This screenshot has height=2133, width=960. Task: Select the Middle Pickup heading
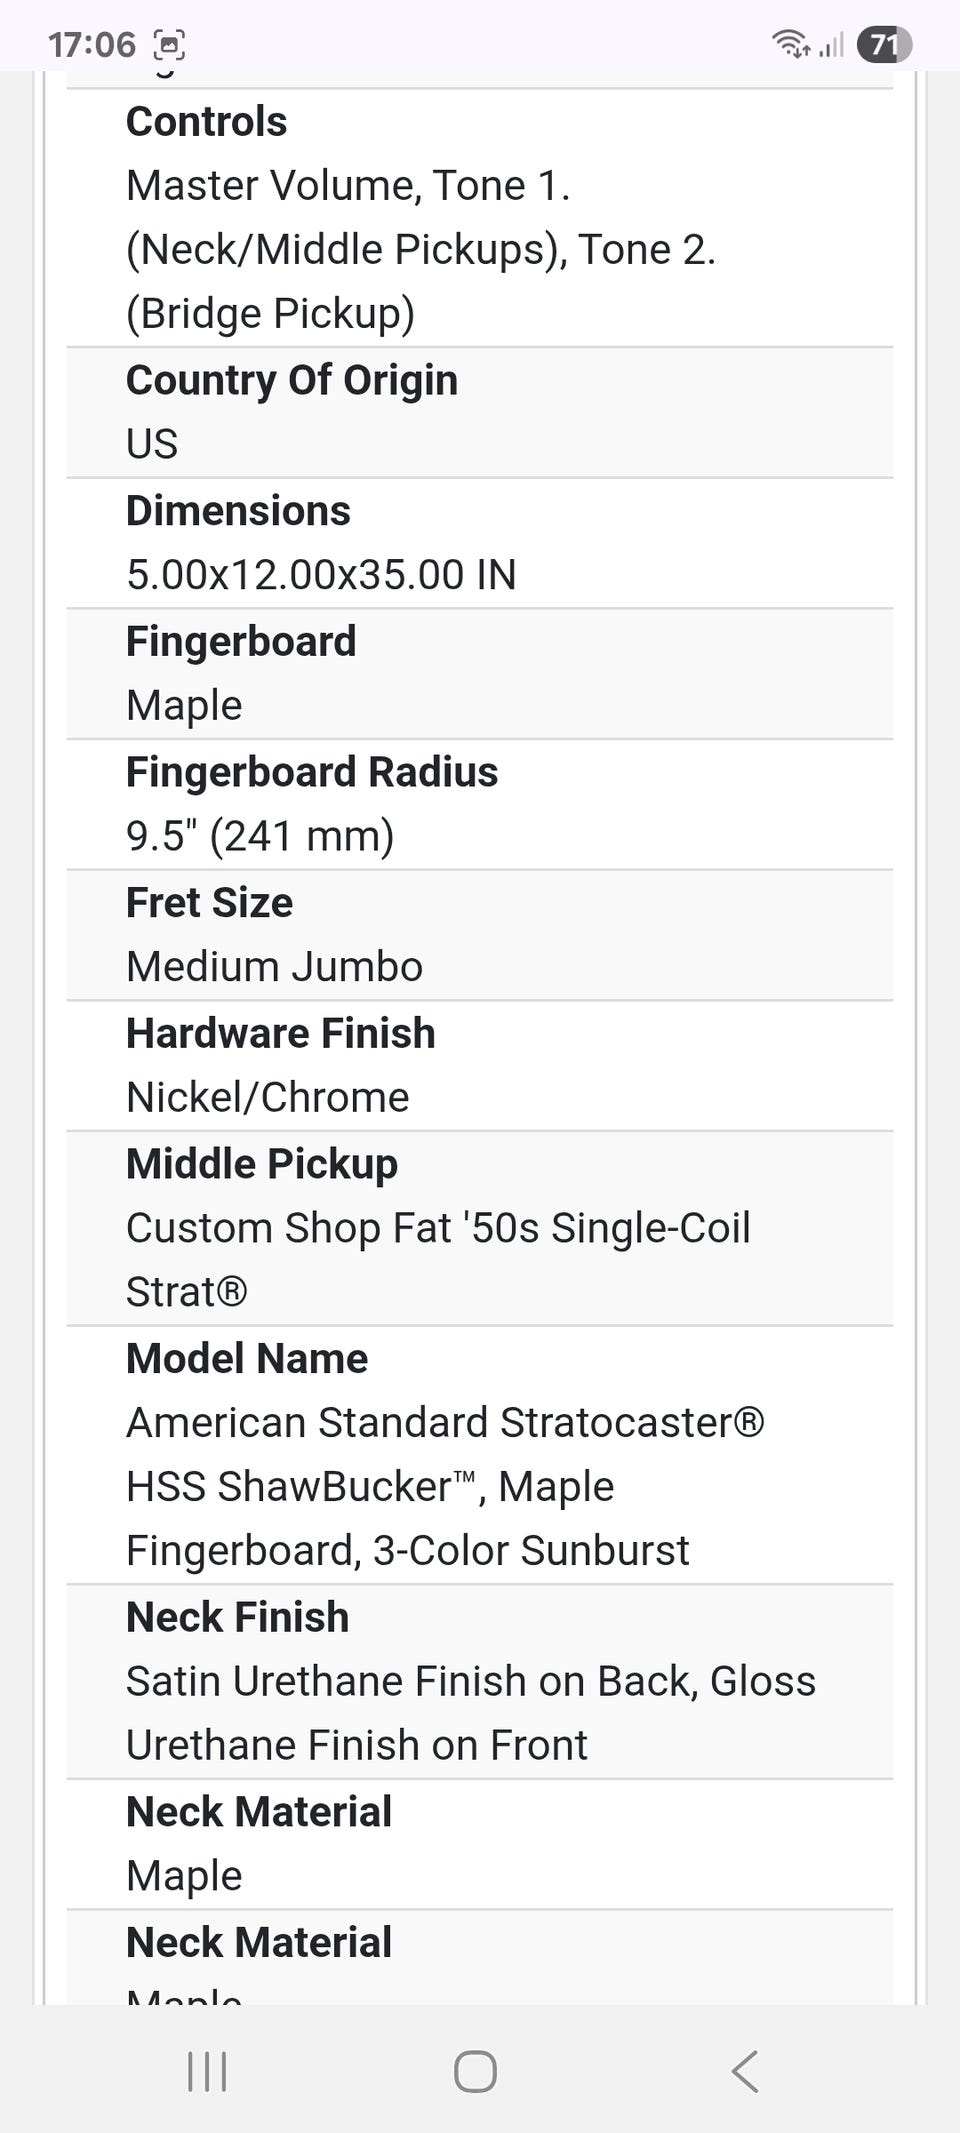pyautogui.click(x=262, y=1164)
